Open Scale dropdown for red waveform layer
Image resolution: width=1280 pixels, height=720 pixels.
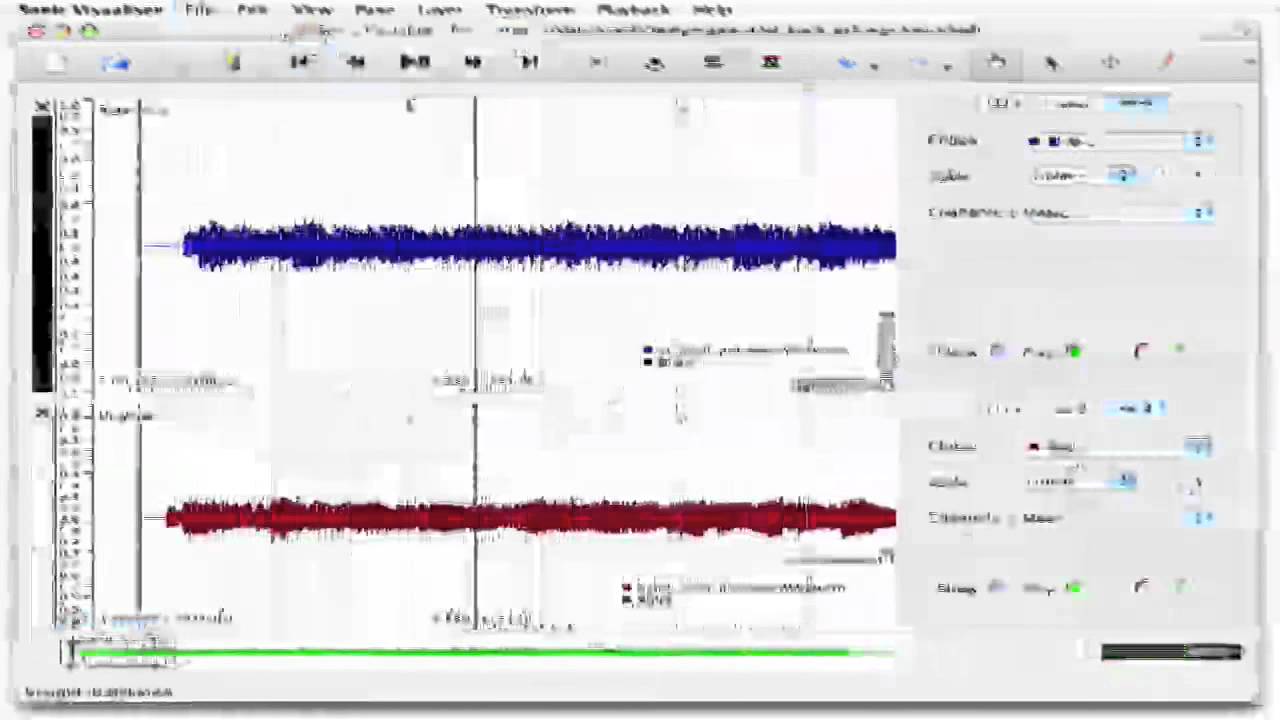pyautogui.click(x=1082, y=481)
